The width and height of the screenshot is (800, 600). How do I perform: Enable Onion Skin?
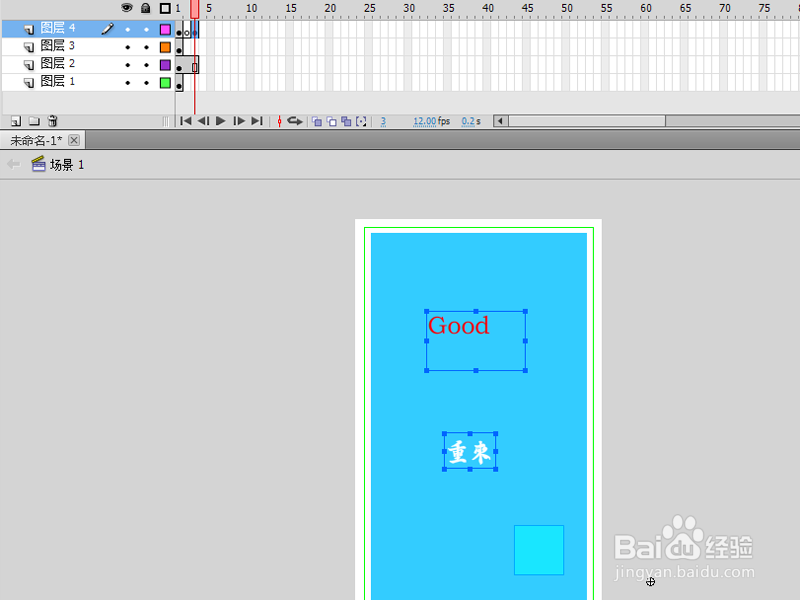pos(317,121)
